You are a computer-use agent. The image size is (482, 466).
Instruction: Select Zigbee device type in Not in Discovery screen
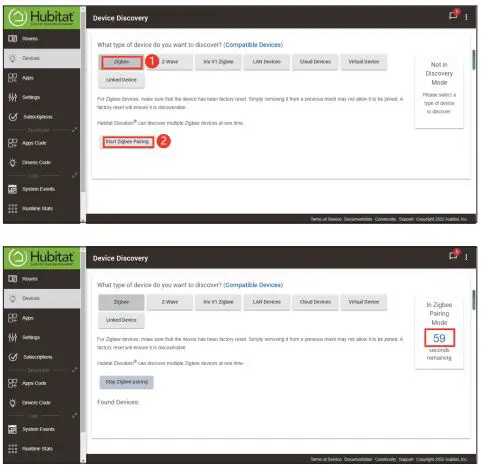[122, 62]
